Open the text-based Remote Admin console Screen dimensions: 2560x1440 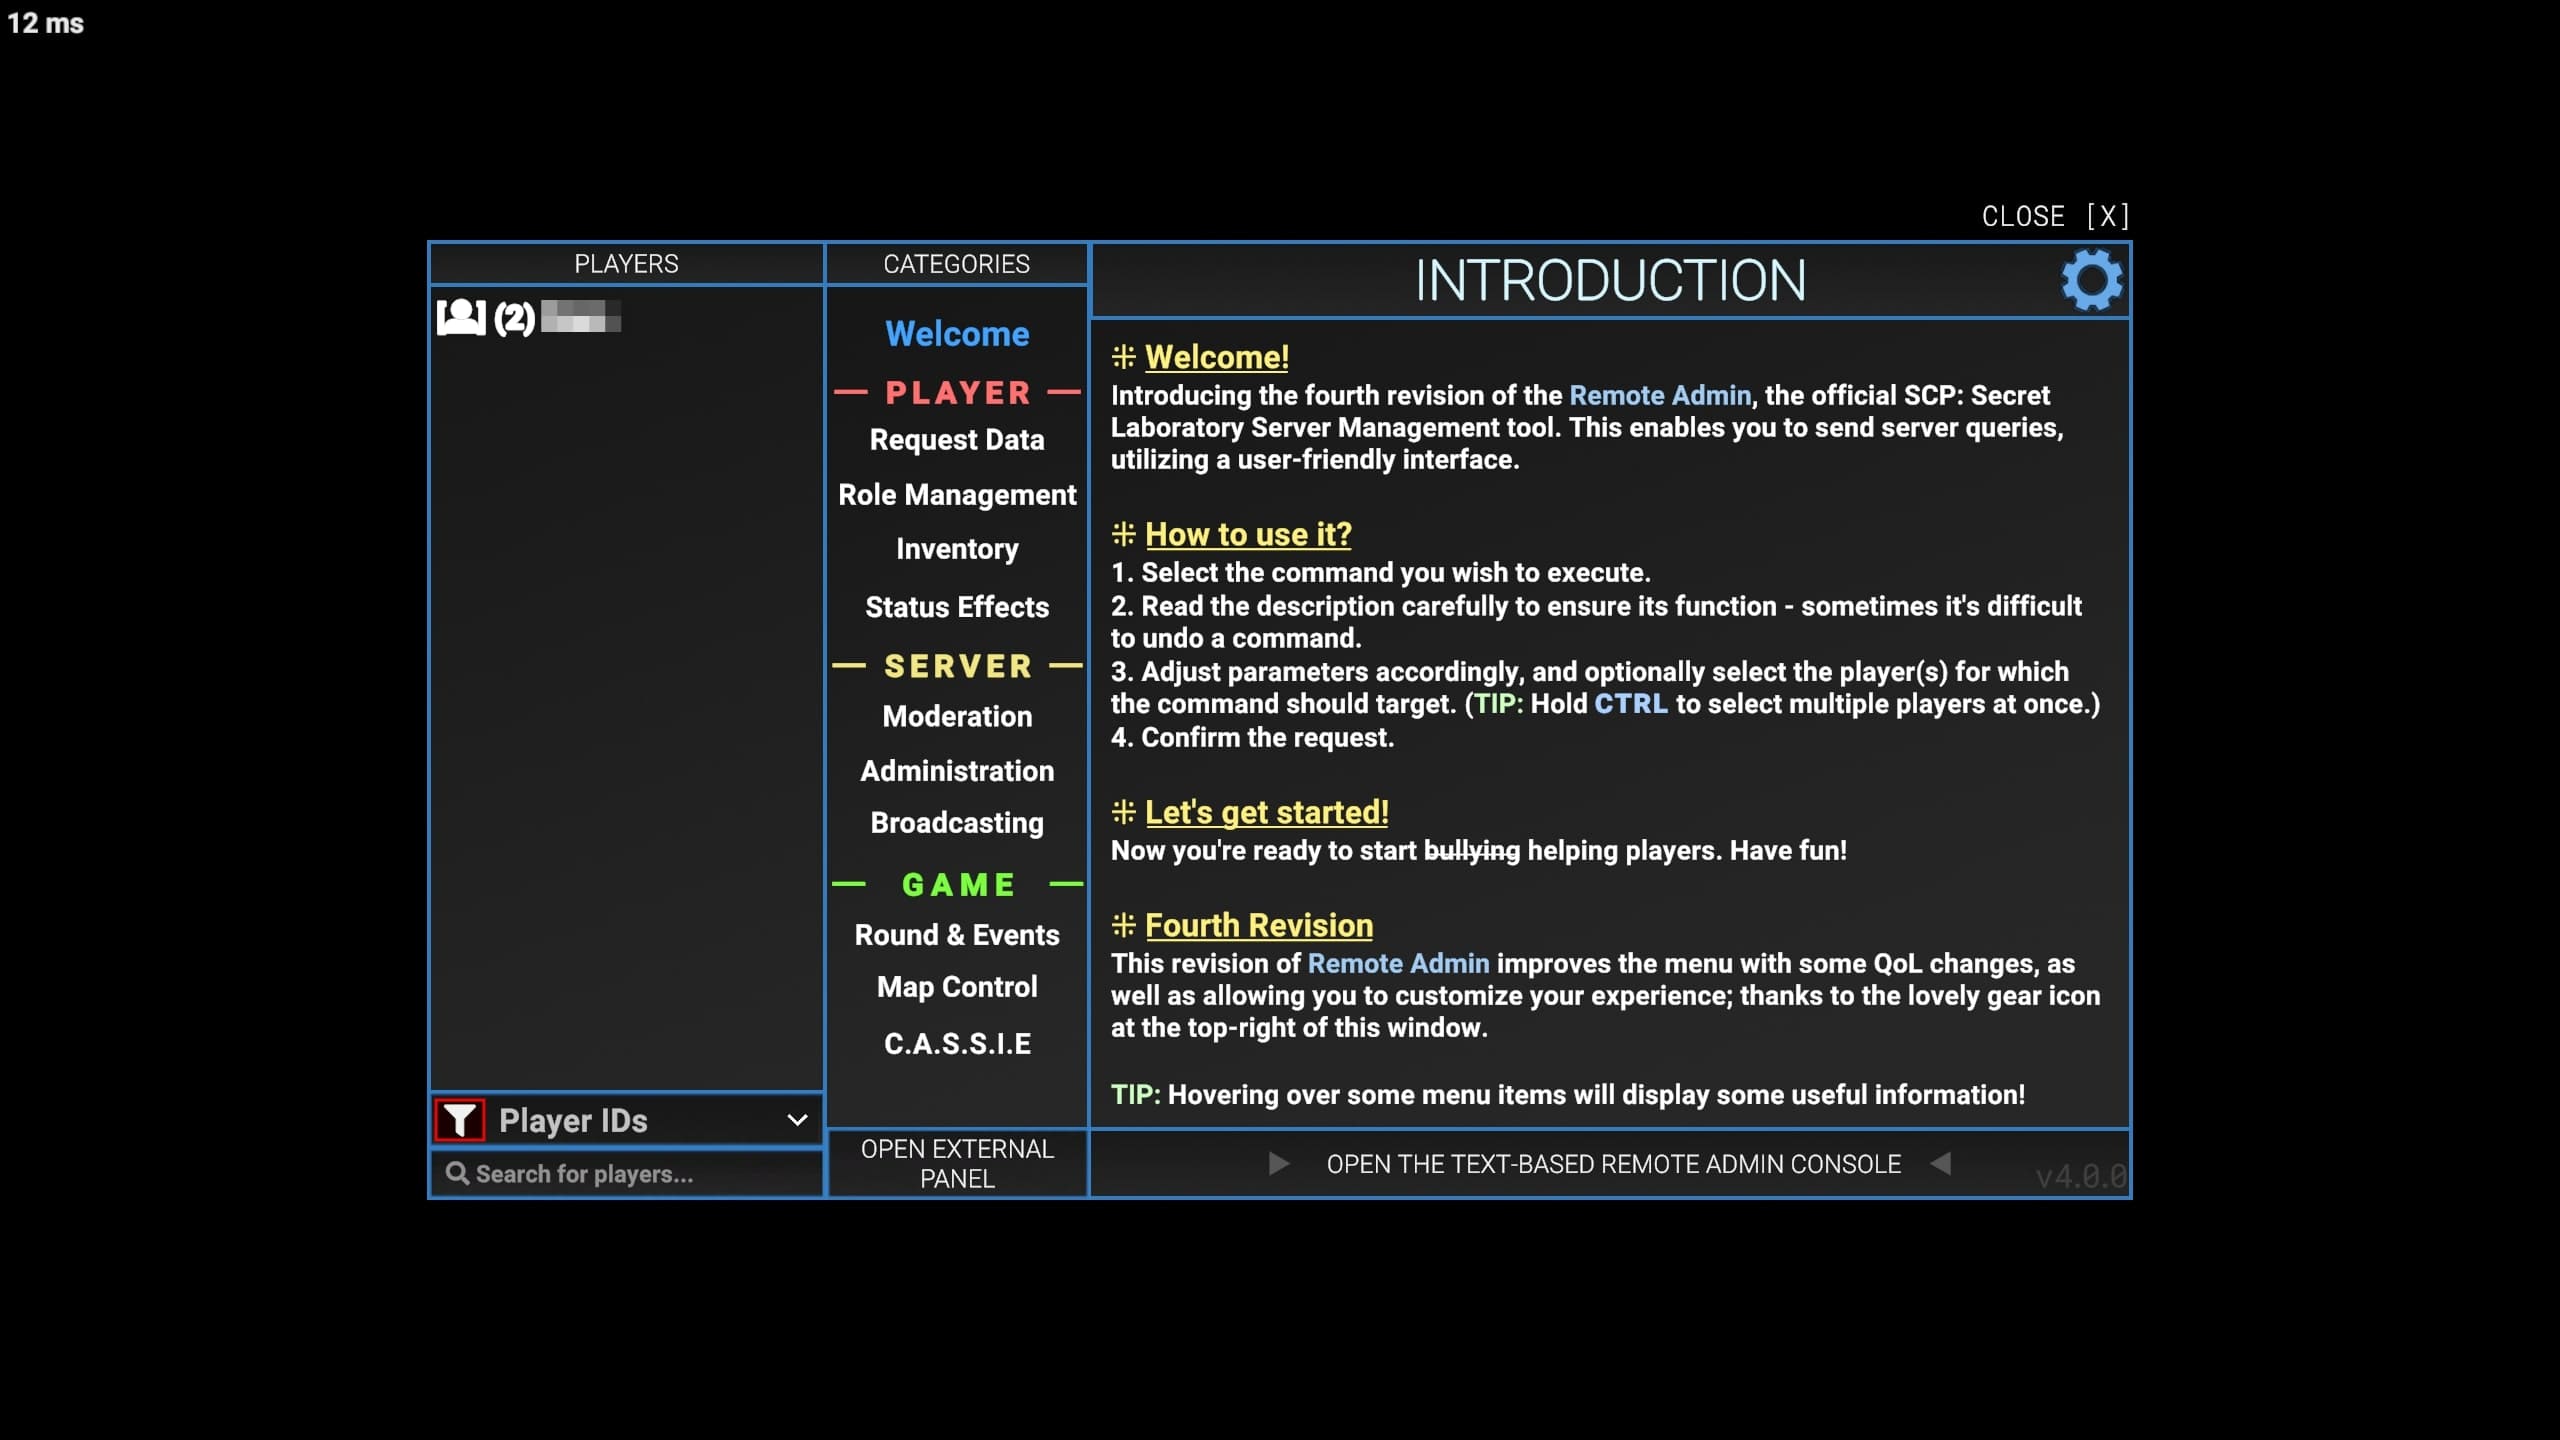[x=1612, y=1164]
